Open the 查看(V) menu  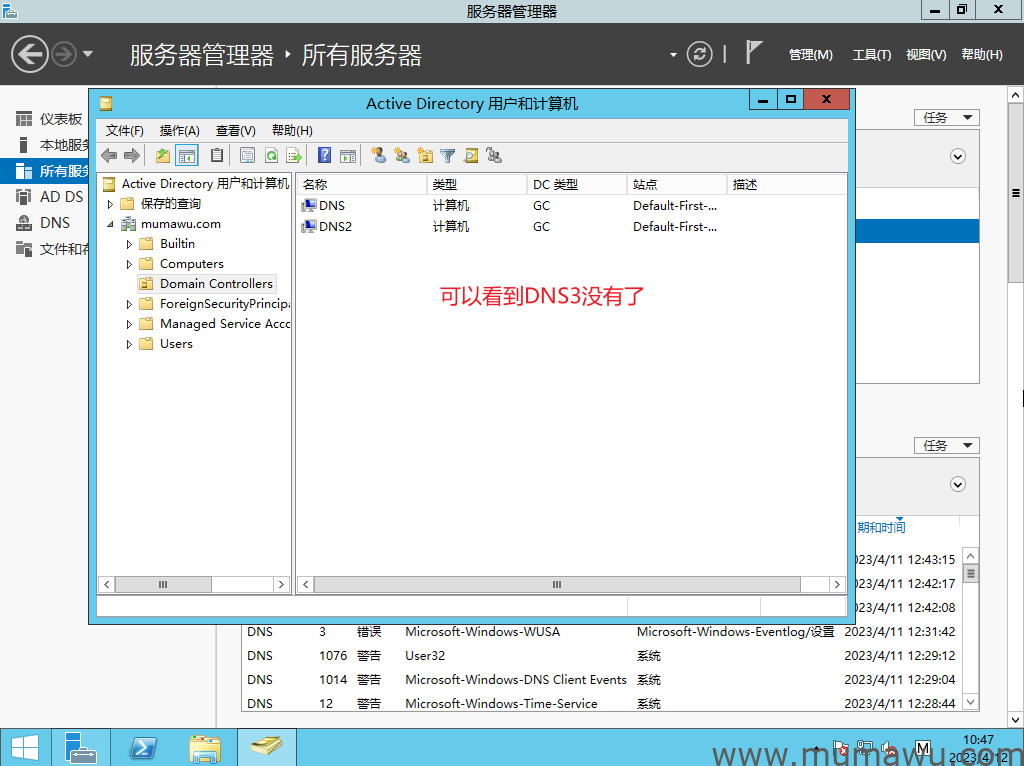235,130
